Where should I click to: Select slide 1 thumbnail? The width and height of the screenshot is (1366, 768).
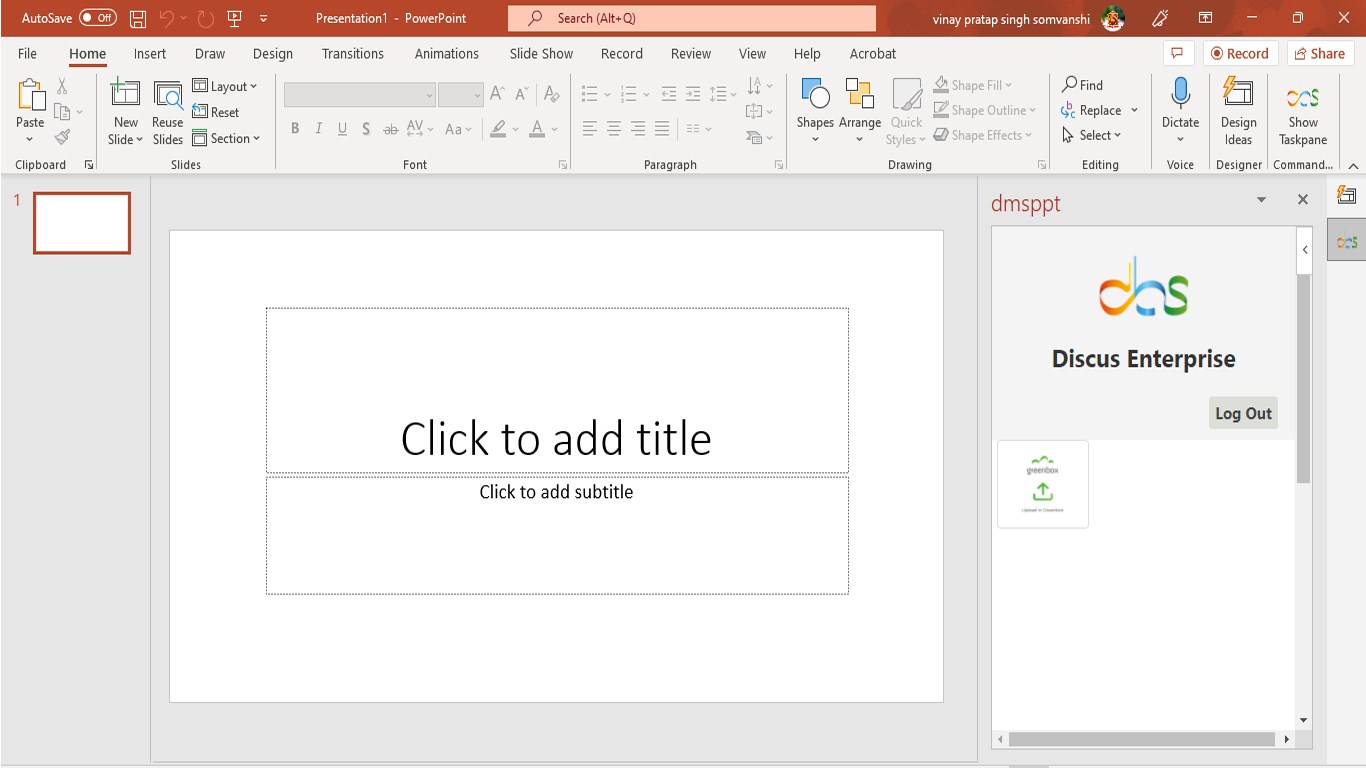[82, 223]
